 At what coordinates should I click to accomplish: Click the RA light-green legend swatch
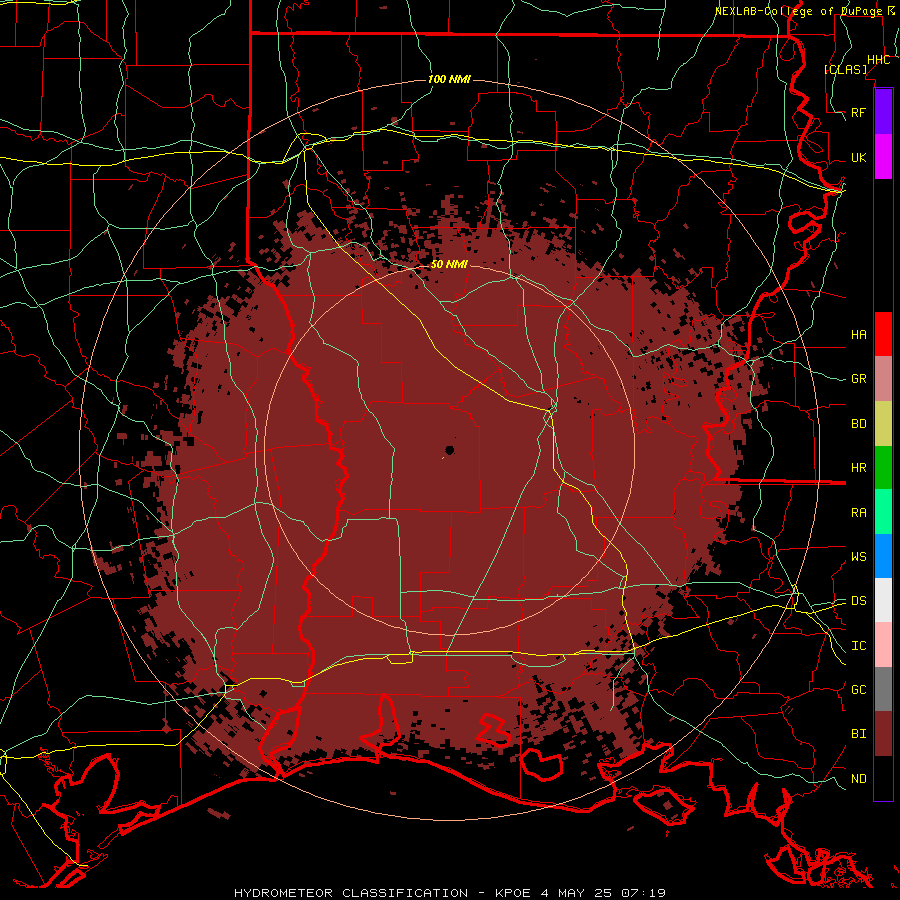click(883, 512)
